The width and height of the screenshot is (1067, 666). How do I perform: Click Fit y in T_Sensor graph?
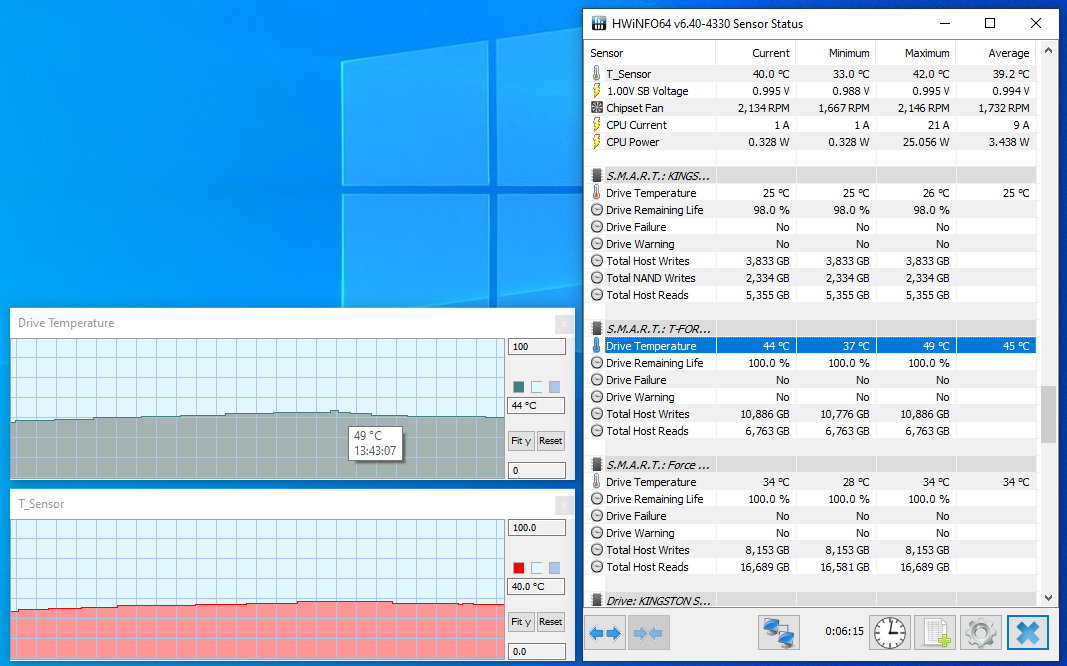pyautogui.click(x=521, y=622)
